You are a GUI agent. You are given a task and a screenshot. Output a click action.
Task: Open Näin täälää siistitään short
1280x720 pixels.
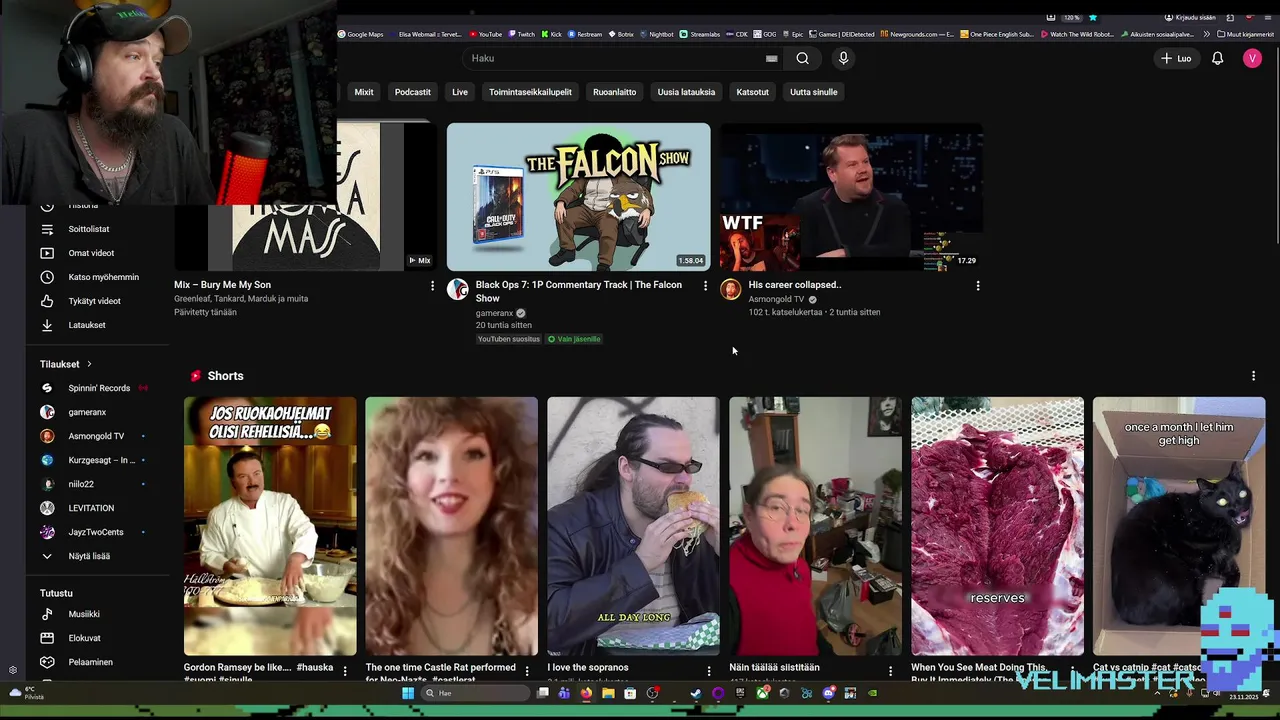pos(815,526)
